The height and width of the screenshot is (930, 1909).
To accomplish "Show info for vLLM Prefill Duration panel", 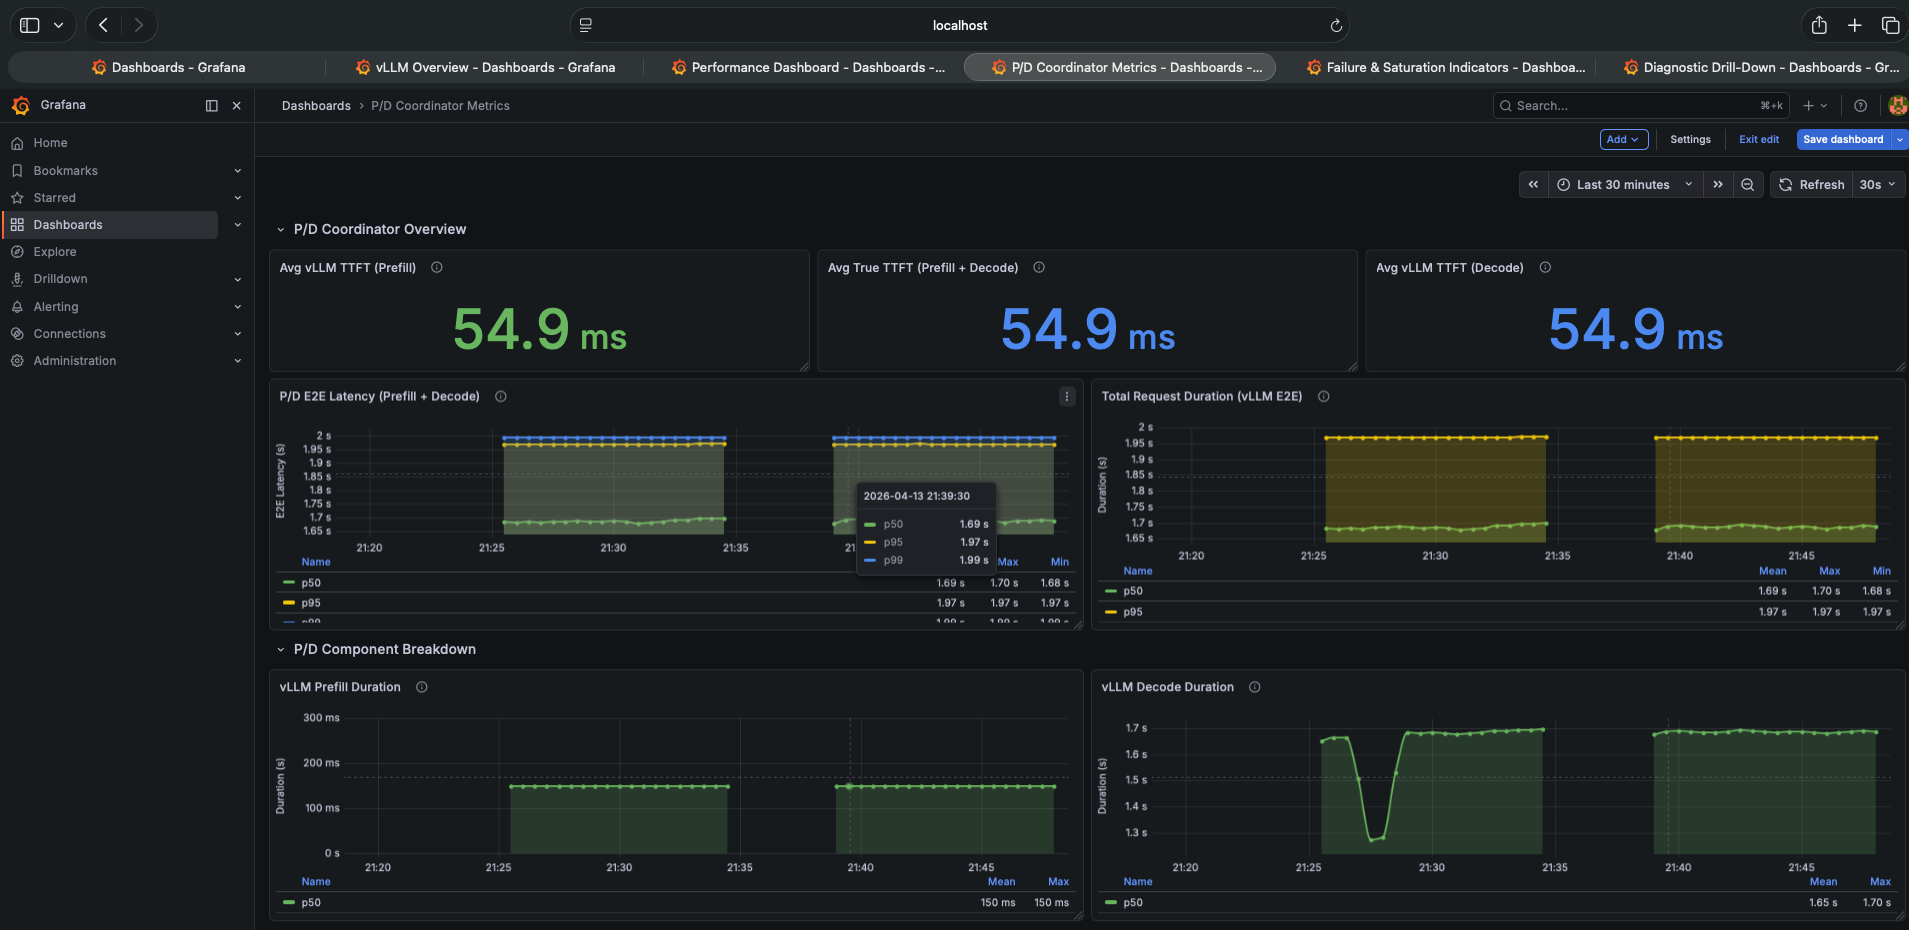I will point(422,687).
